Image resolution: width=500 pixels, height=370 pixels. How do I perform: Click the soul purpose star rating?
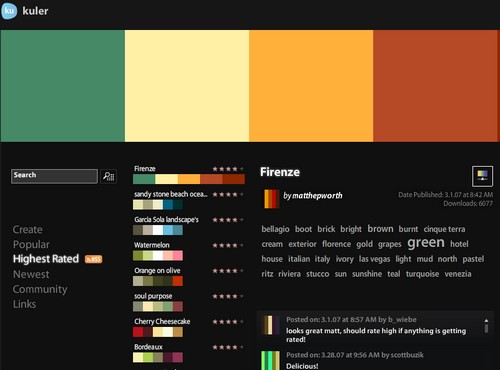pos(228,296)
